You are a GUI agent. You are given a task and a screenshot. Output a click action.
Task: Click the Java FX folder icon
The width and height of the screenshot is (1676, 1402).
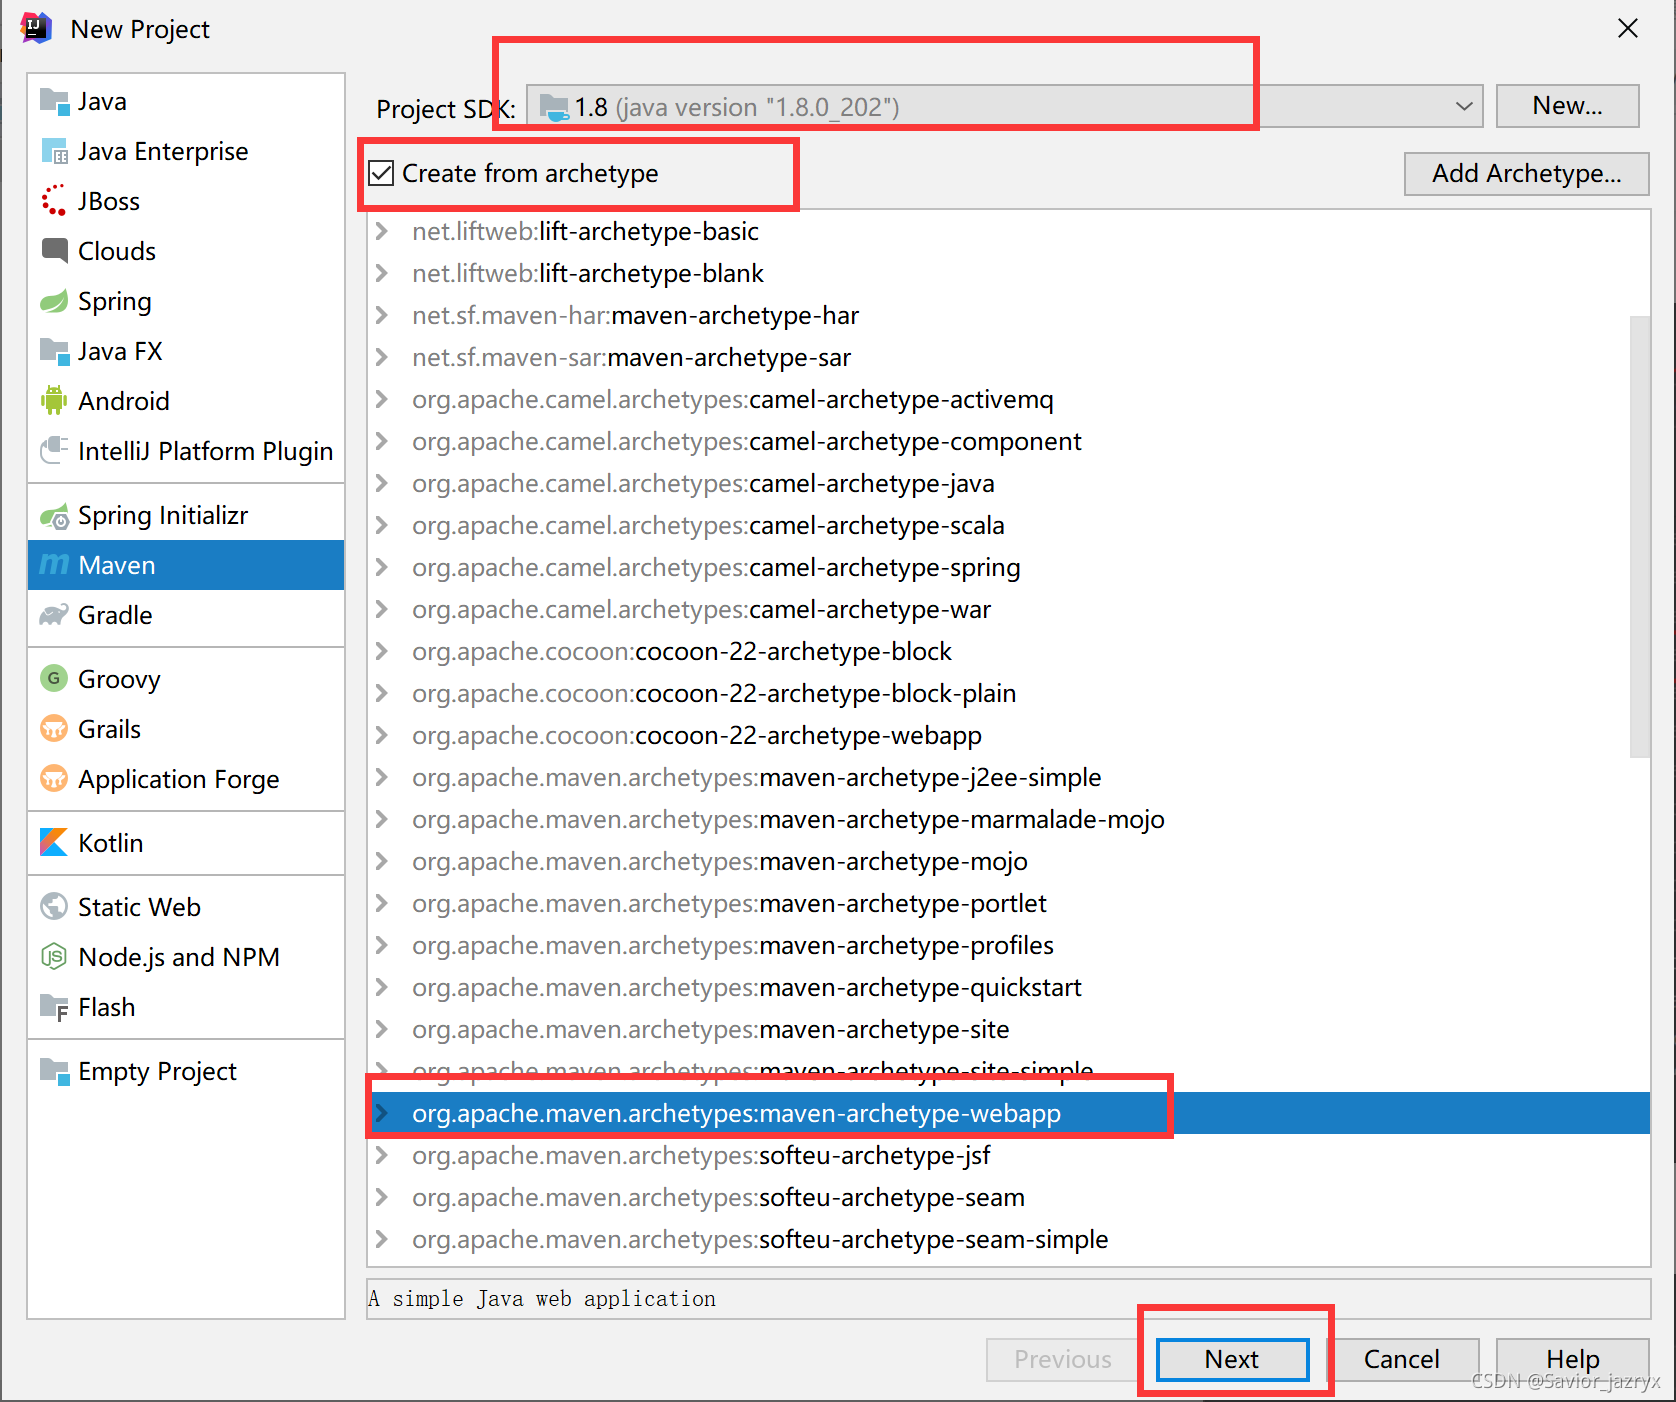[x=54, y=351]
